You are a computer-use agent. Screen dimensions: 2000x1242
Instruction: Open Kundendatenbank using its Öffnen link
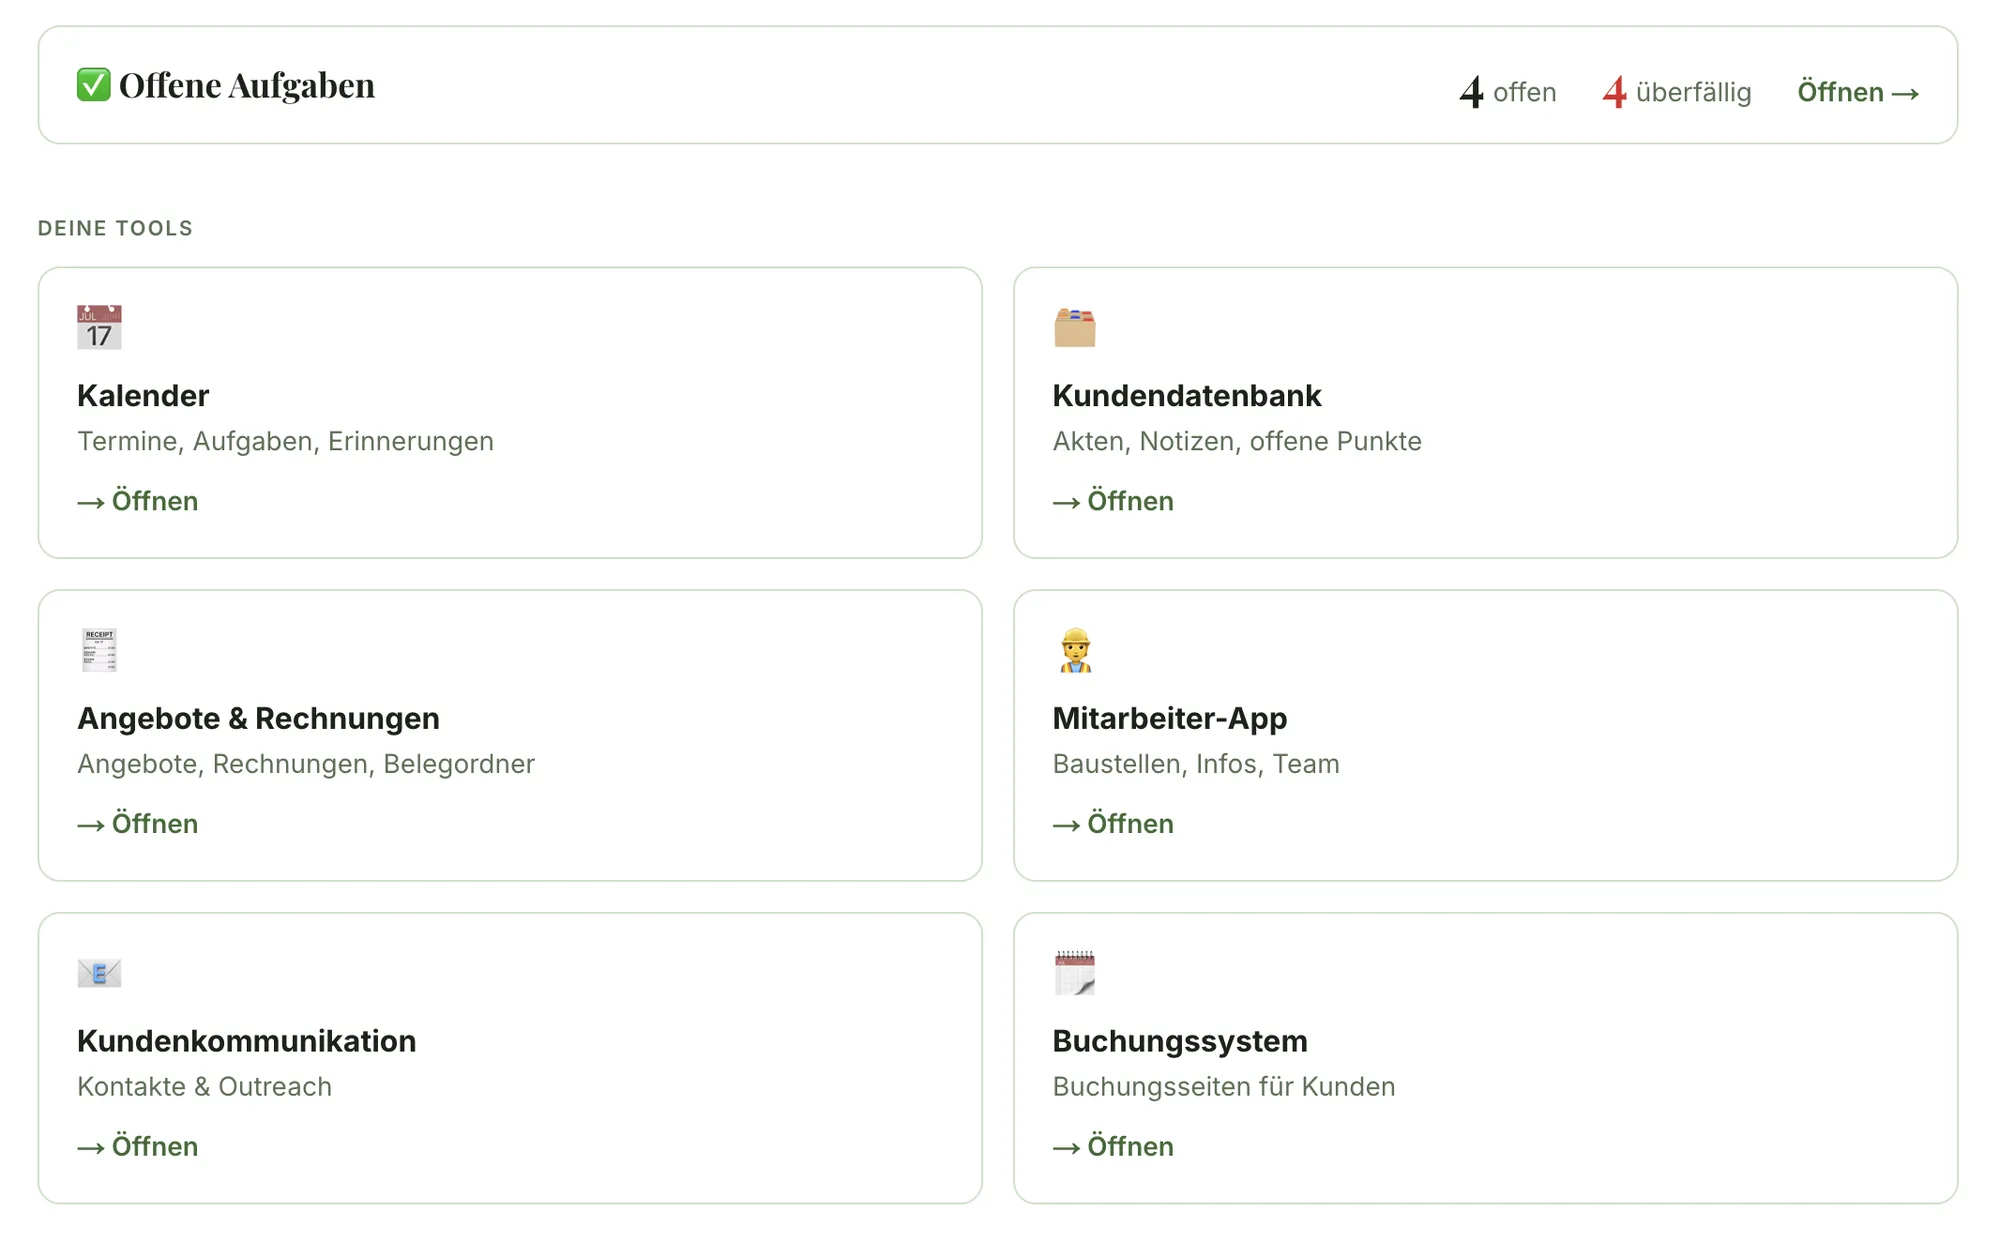[x=1113, y=501]
